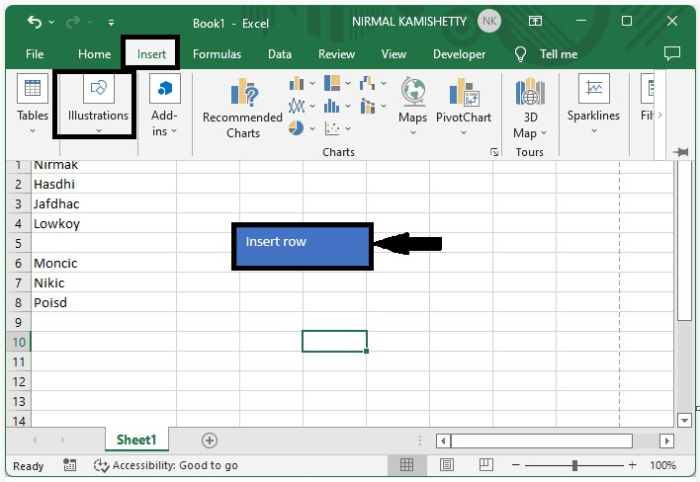This screenshot has height=482, width=700.
Task: Select the row 5 header
Action: (x=18, y=243)
